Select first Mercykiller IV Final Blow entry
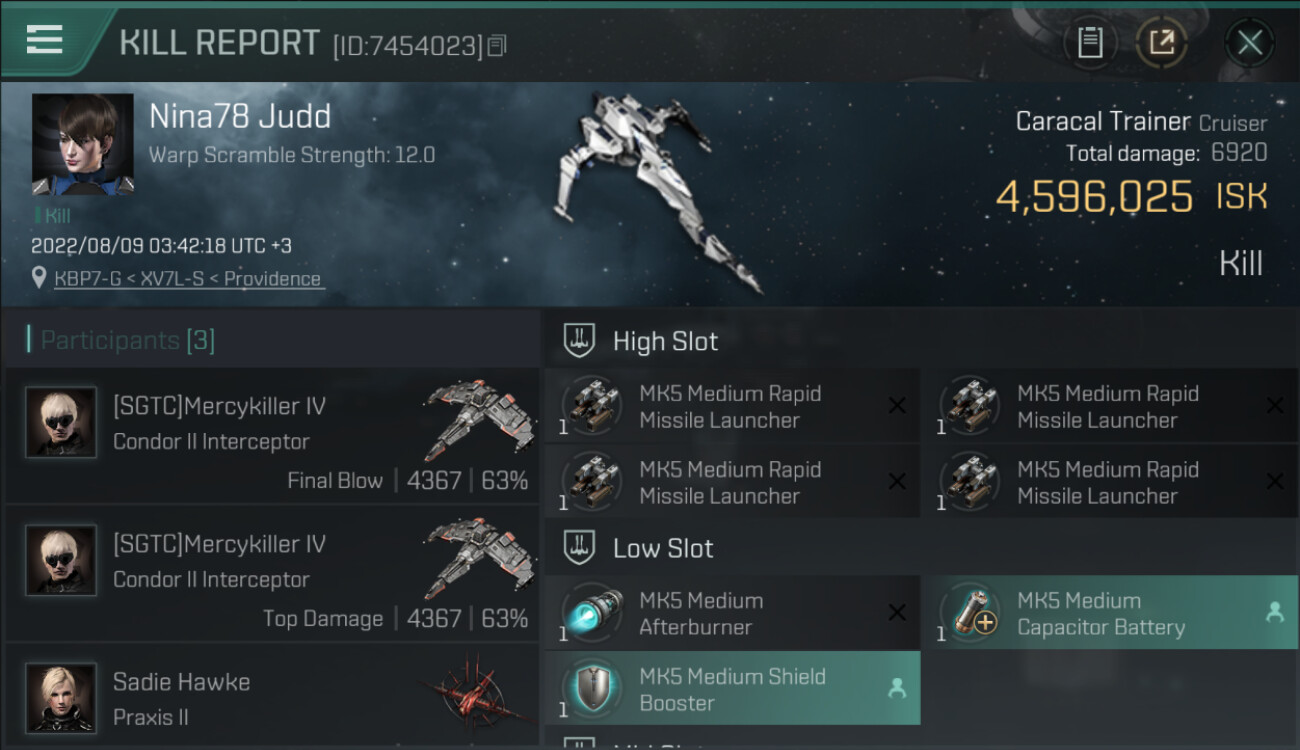The width and height of the screenshot is (1300, 750). [272, 435]
